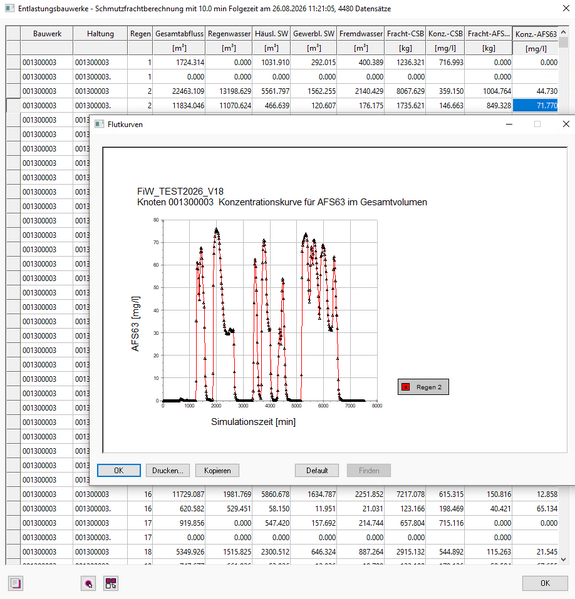Click the Konz.-CSB column header

[x=445, y=34]
